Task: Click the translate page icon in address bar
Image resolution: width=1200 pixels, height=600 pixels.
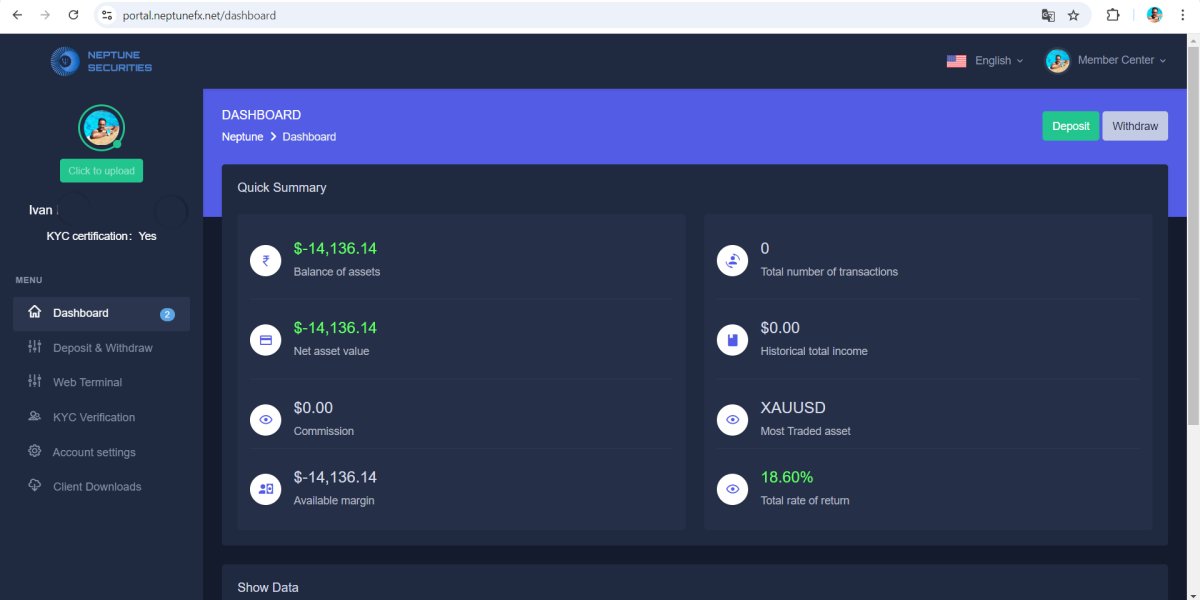Action: (1048, 15)
